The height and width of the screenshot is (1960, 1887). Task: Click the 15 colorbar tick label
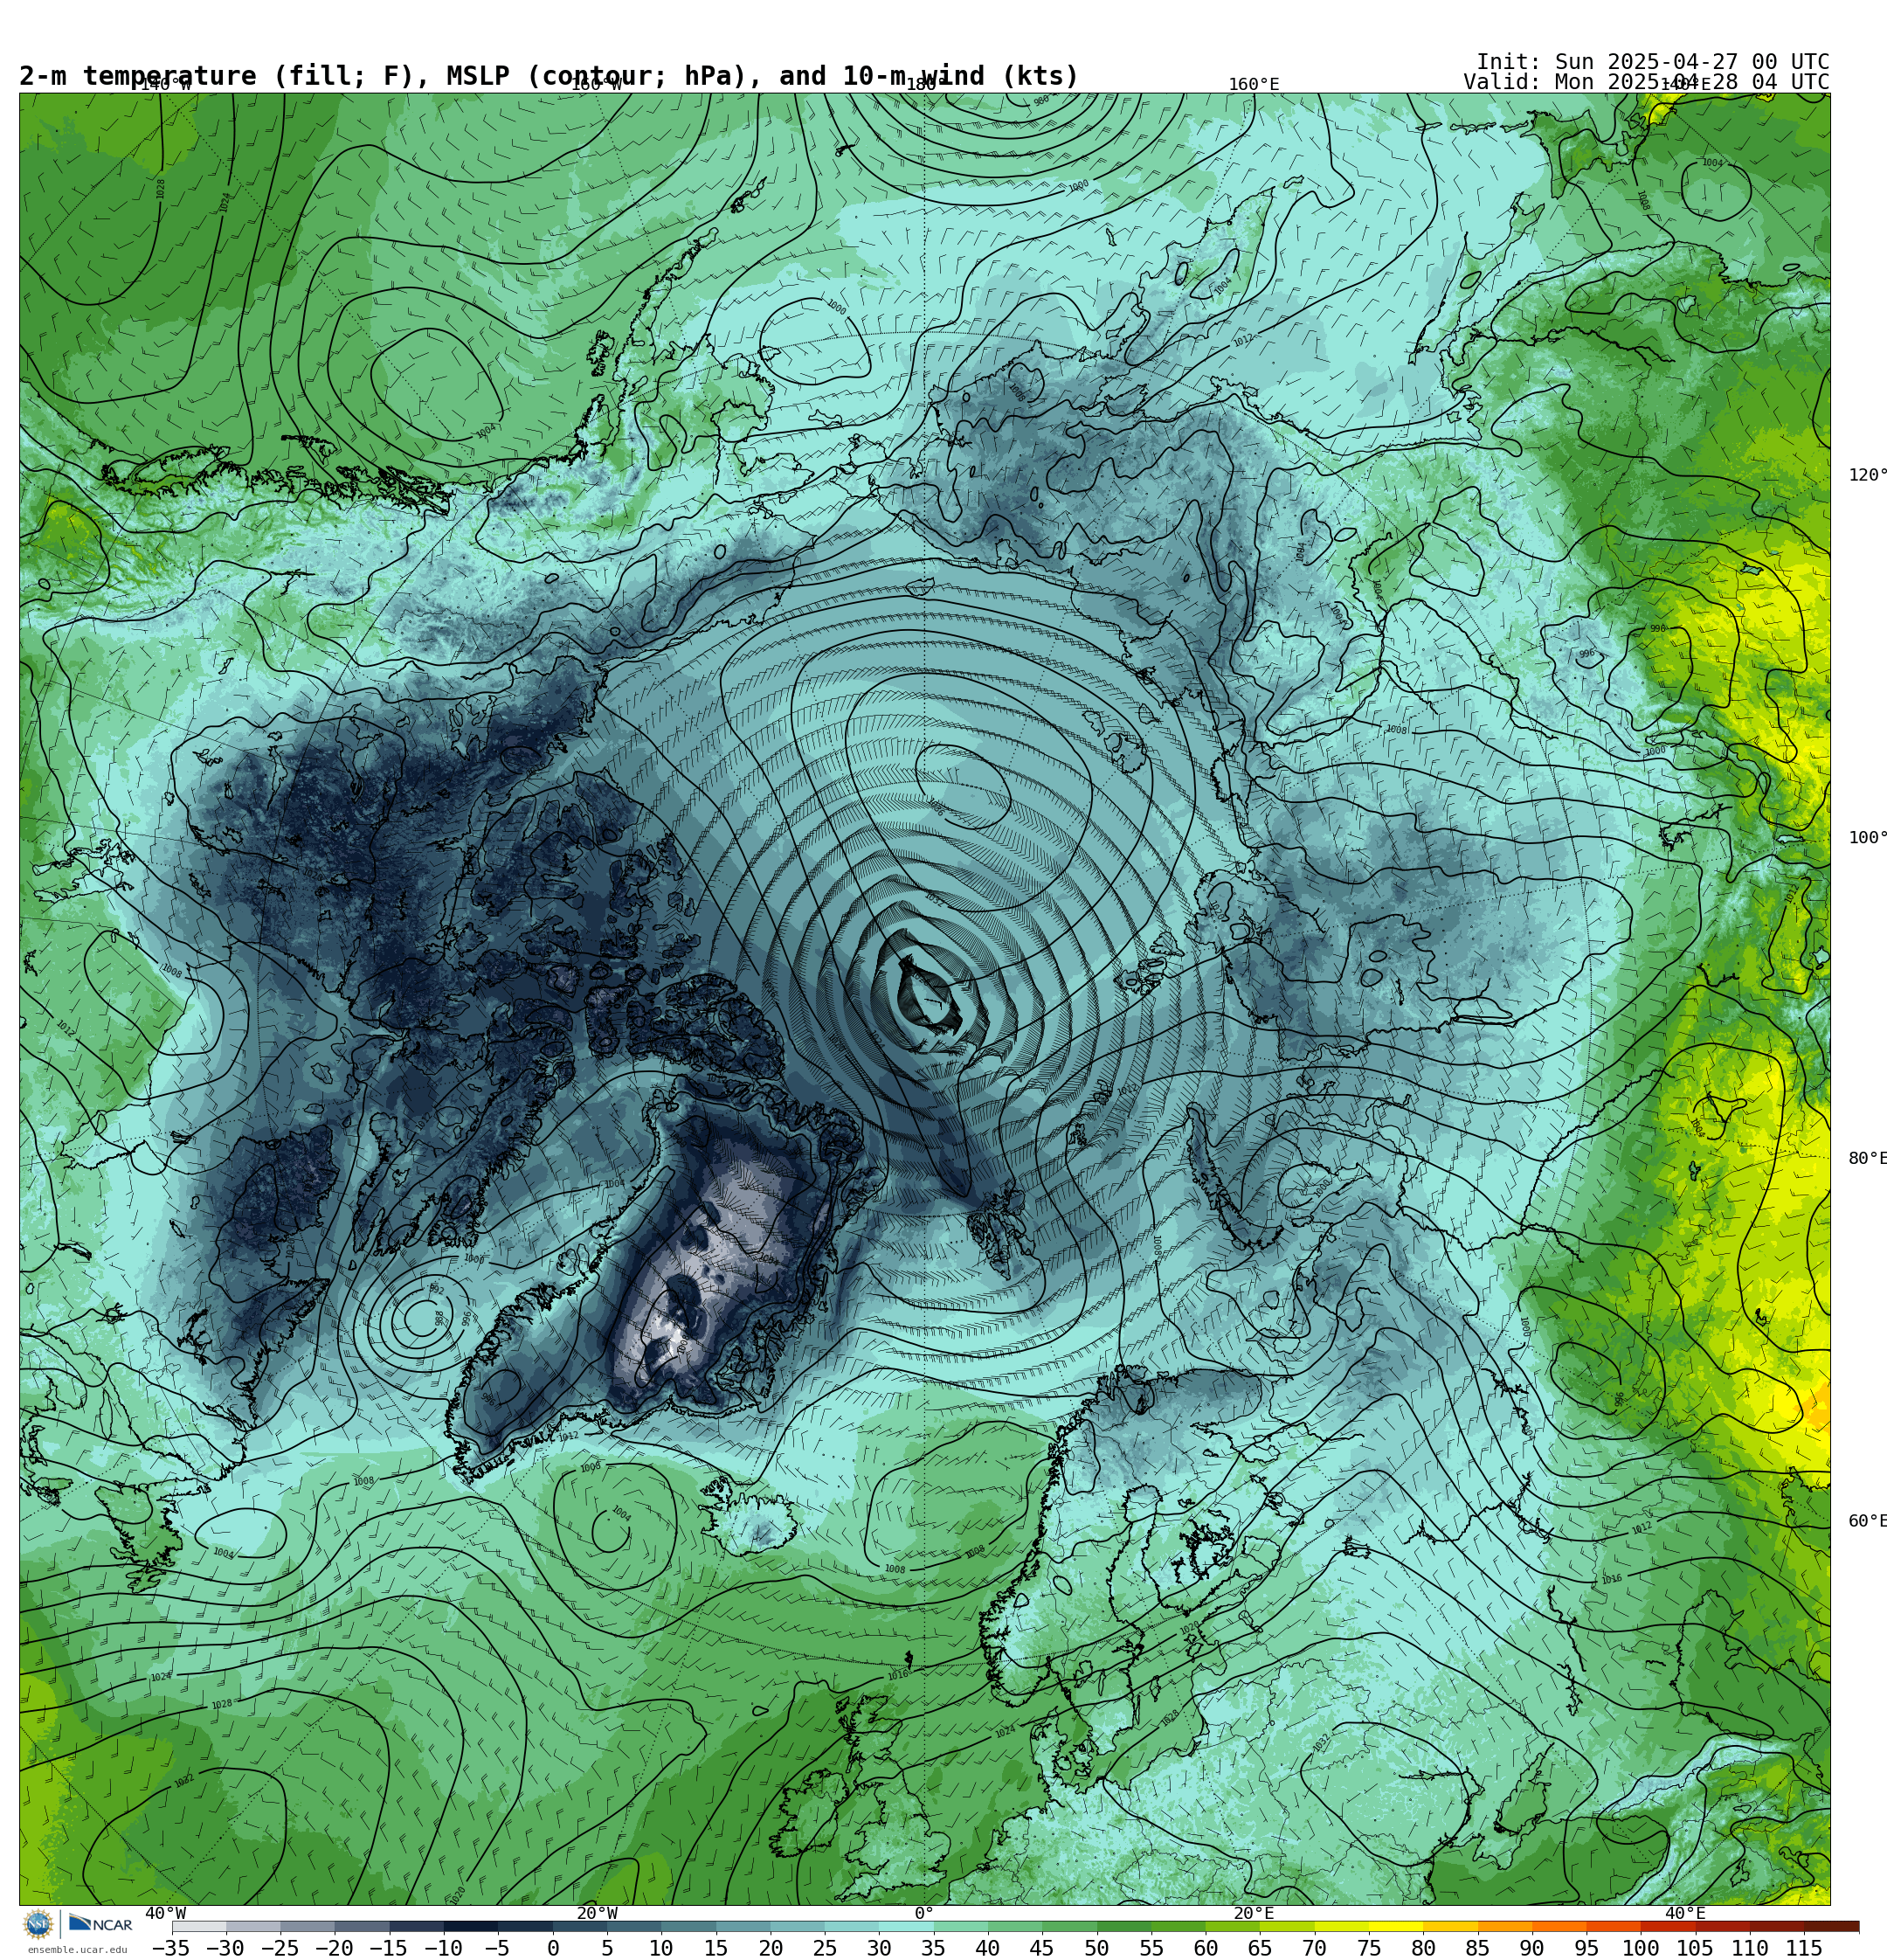(x=716, y=1948)
